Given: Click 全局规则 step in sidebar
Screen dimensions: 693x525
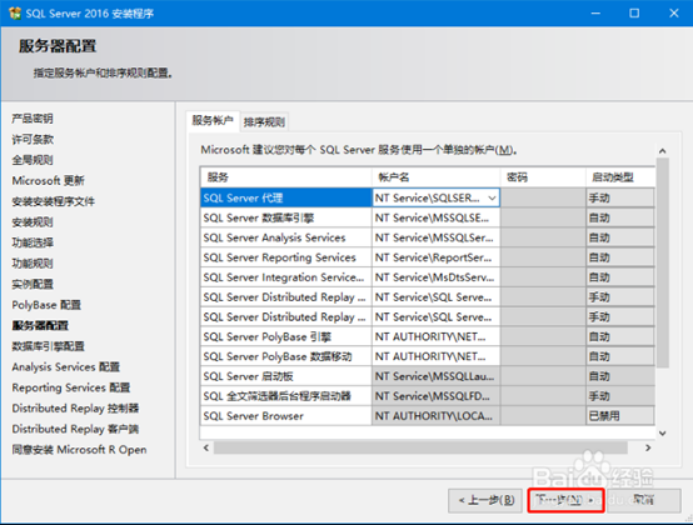Looking at the screenshot, I should [x=32, y=160].
